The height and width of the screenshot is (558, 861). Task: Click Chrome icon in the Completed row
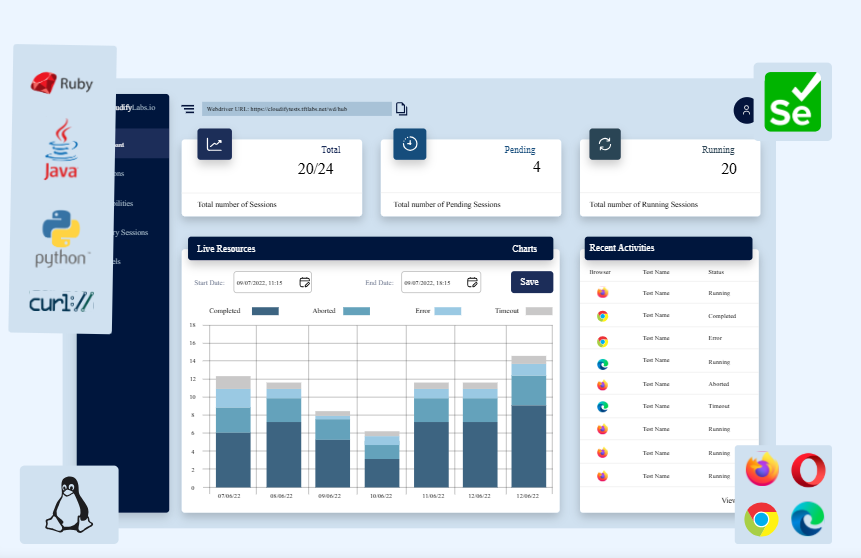[x=602, y=316]
